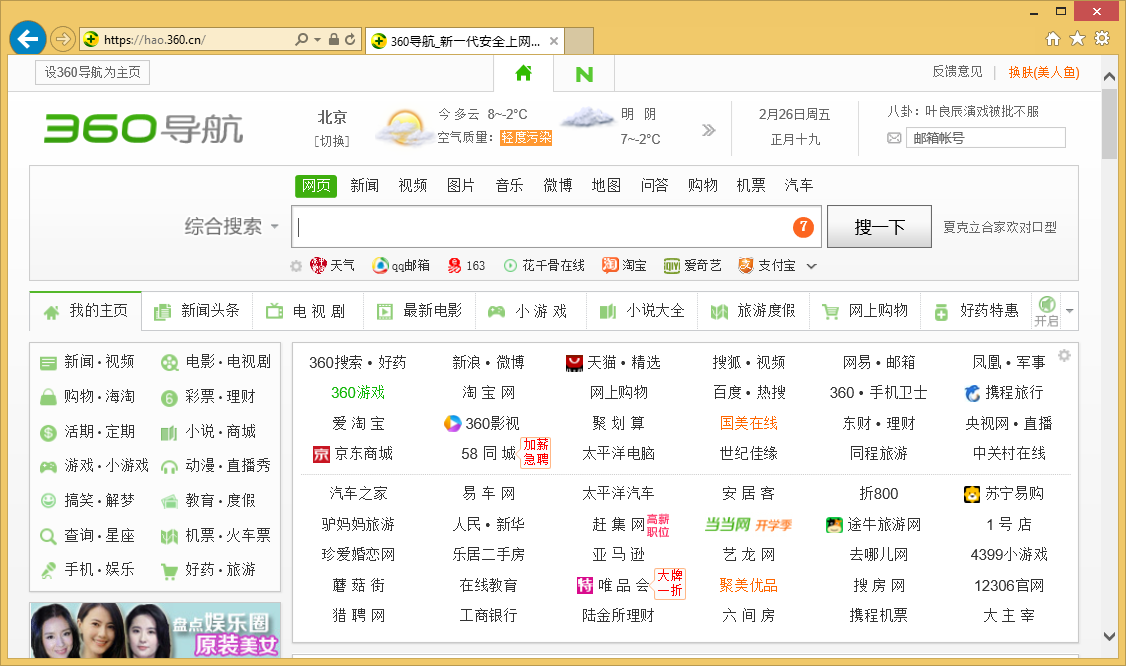Image resolution: width=1126 pixels, height=666 pixels.
Task: Open the 小游戏 category tab
Action: (x=530, y=311)
